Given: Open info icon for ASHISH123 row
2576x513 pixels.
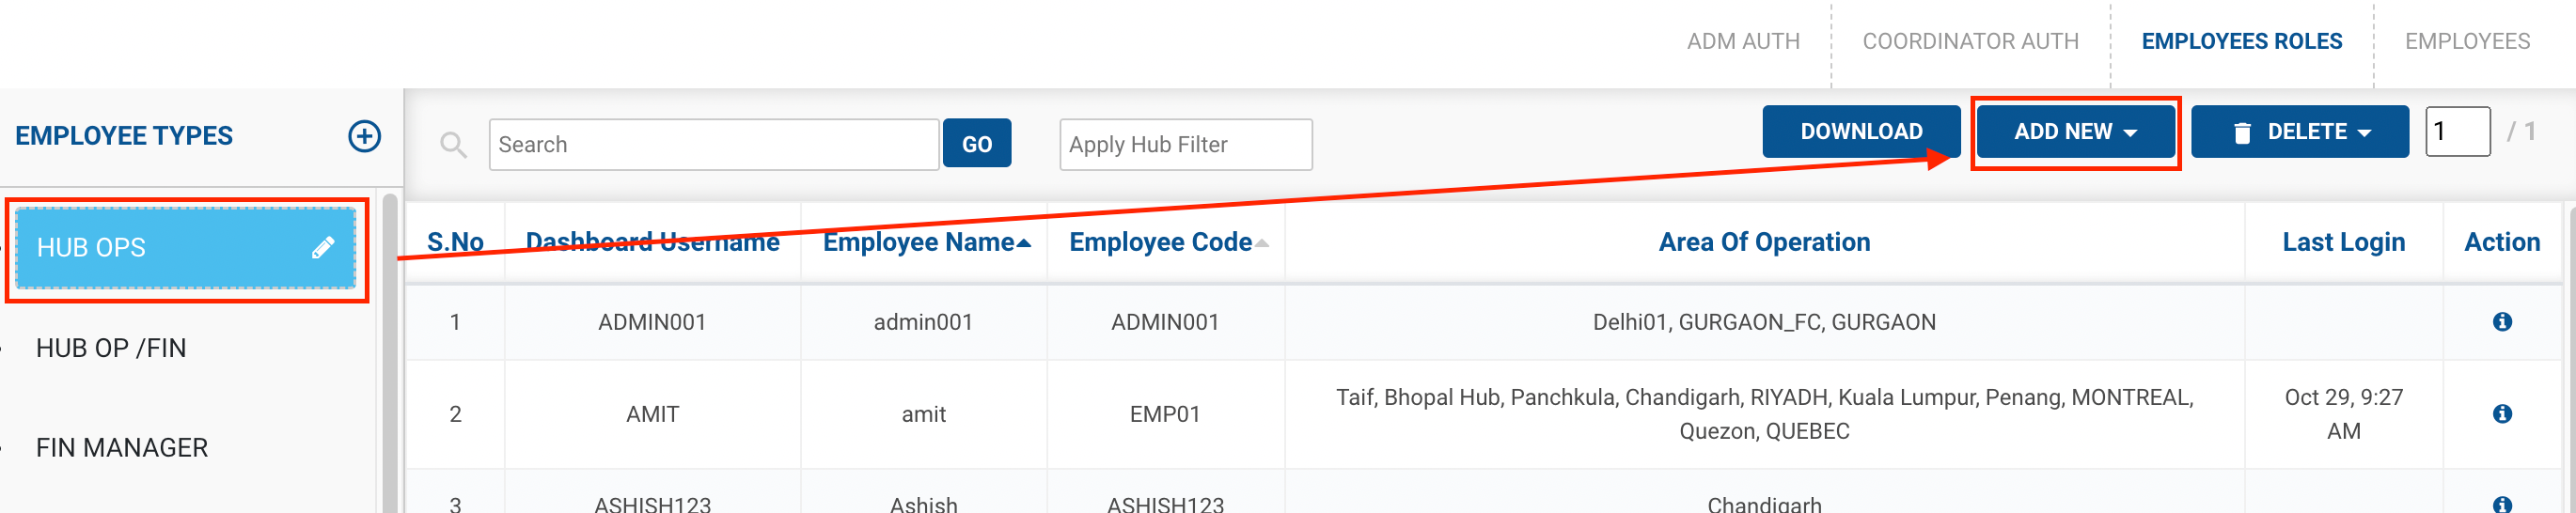Looking at the screenshot, I should (2501, 504).
